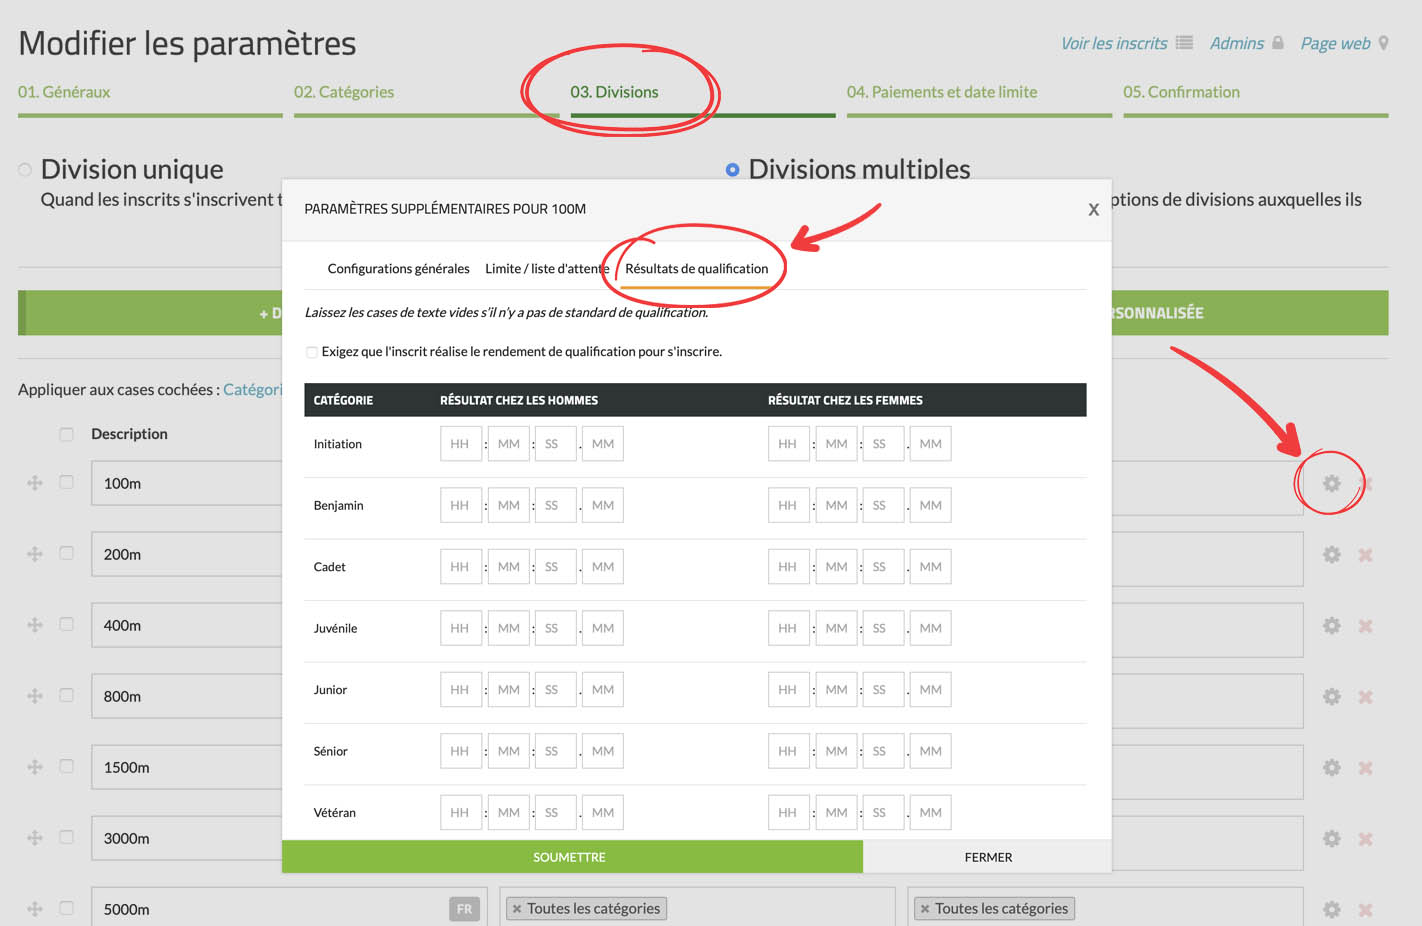Enable required qualification performance checkbox
1422x926 pixels.
point(312,352)
